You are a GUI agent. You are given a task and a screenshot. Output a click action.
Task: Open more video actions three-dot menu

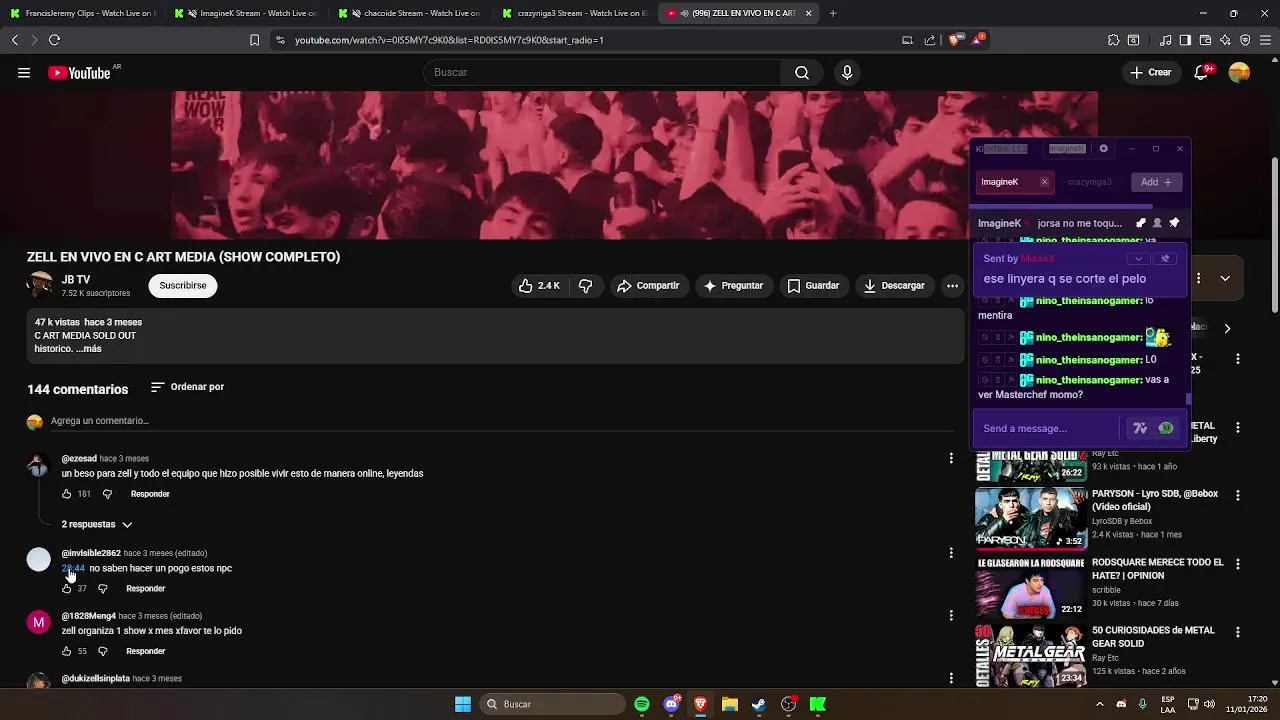[x=952, y=286]
